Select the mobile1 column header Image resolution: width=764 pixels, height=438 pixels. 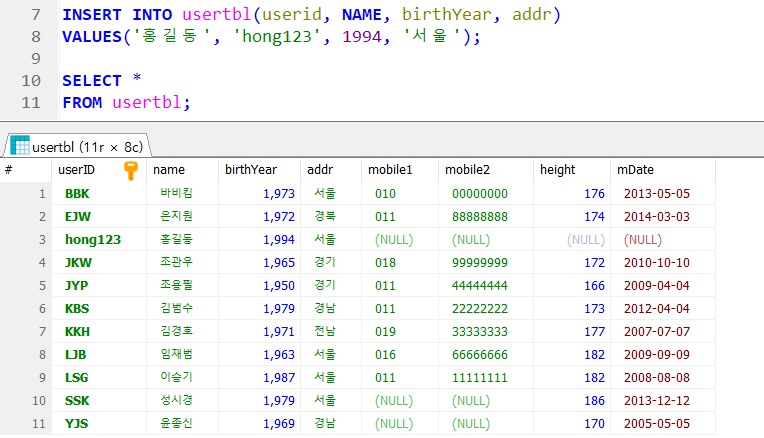[x=390, y=171]
